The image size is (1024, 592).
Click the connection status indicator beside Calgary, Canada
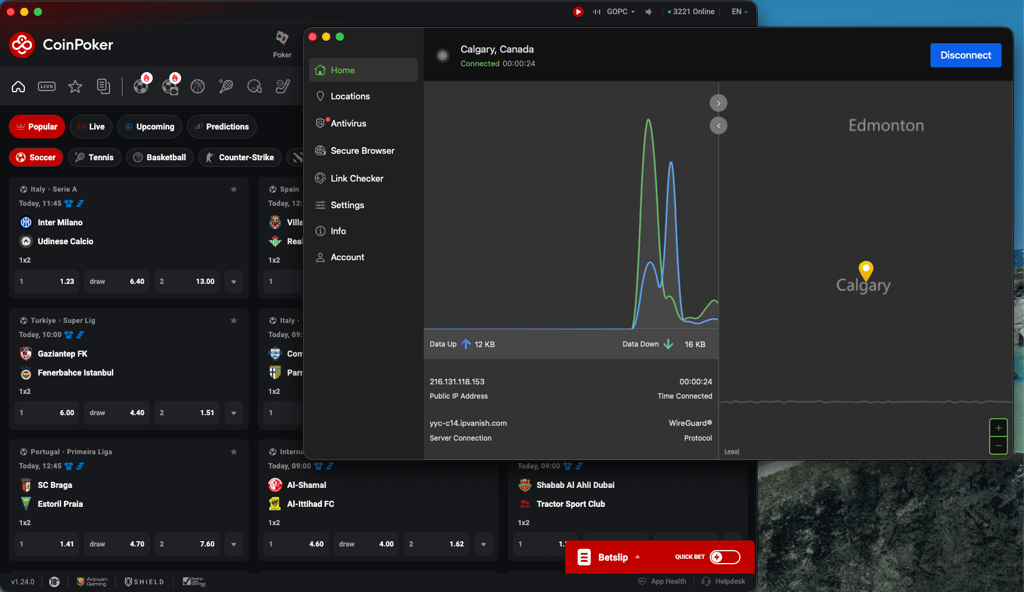443,56
